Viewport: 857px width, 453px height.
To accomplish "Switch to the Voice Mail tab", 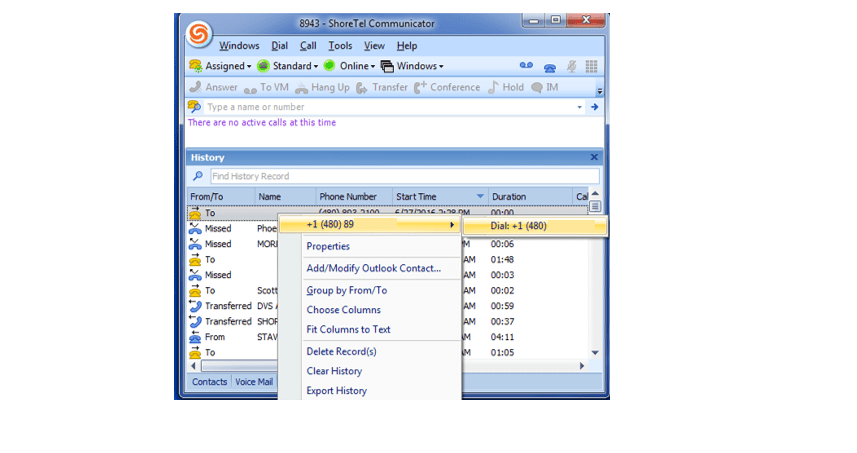I will (254, 382).
